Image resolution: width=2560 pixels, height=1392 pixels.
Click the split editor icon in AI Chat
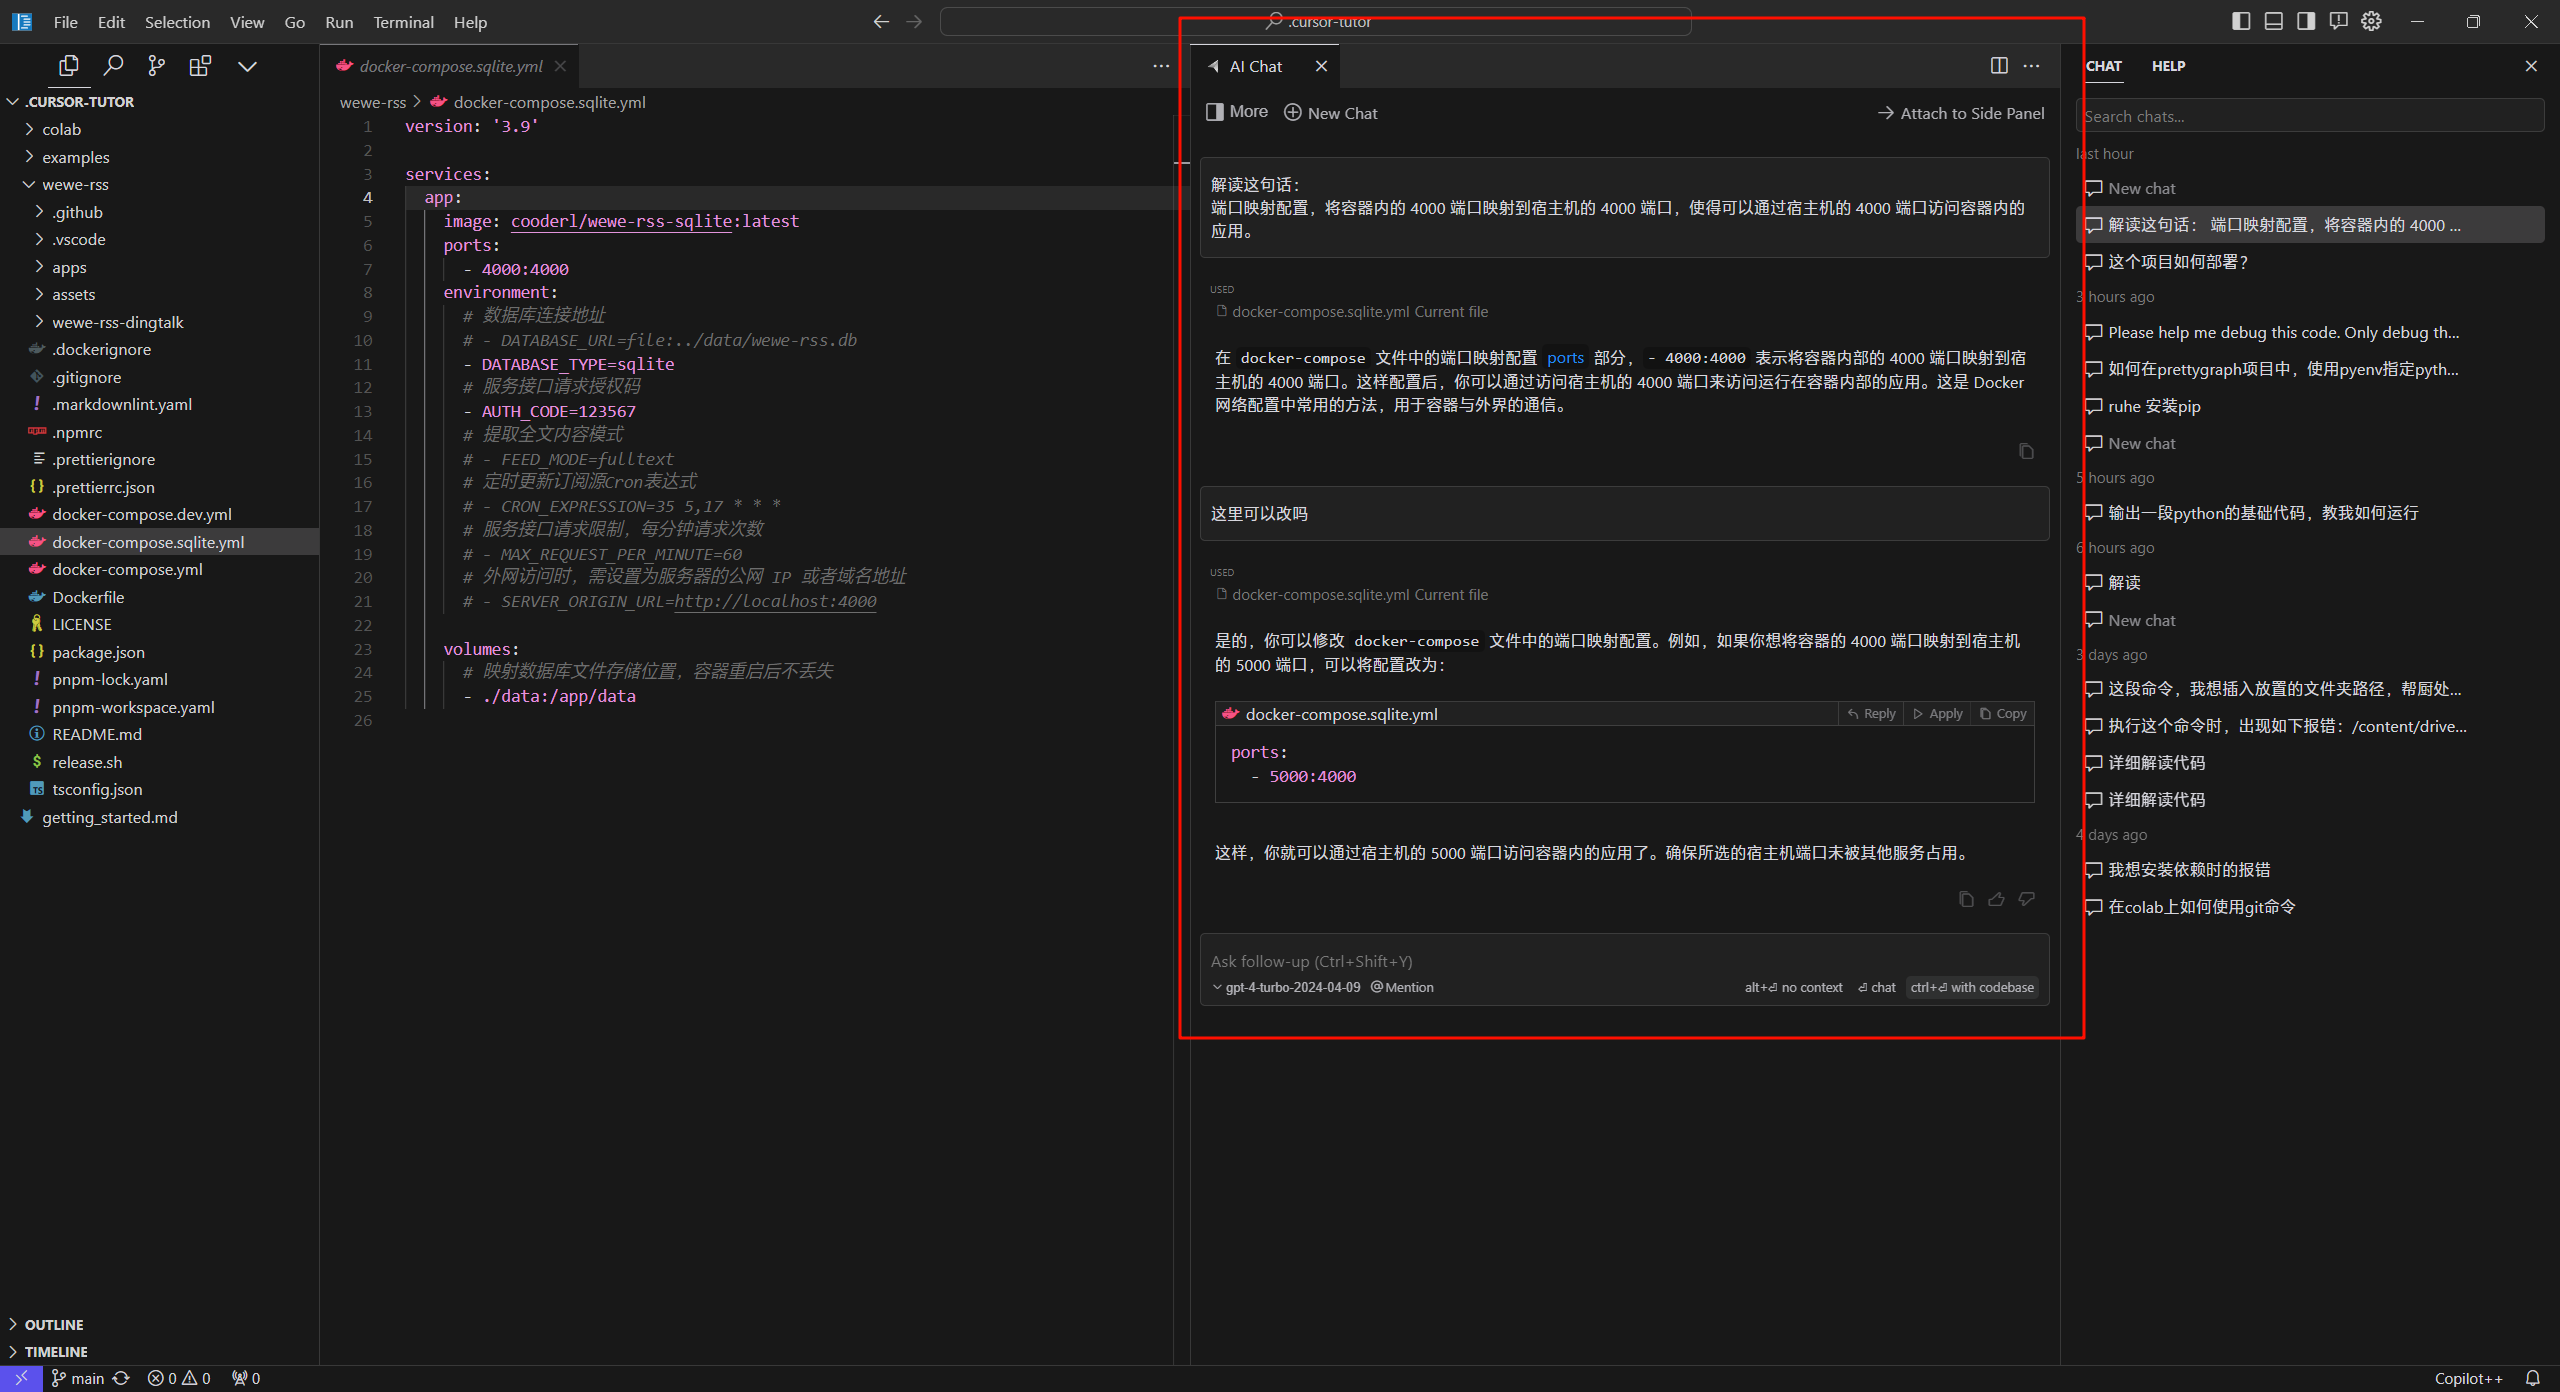[1998, 66]
